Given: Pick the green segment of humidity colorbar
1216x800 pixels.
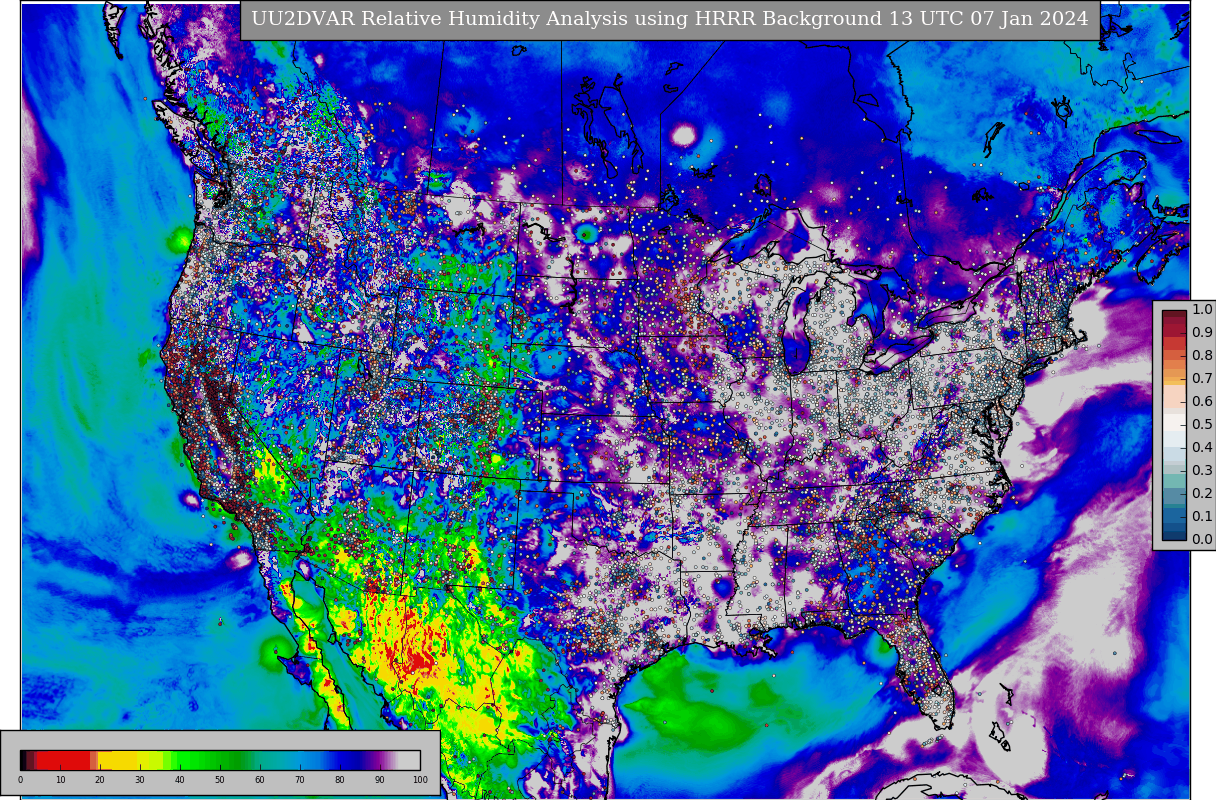Looking at the screenshot, I should pyautogui.click(x=210, y=760).
